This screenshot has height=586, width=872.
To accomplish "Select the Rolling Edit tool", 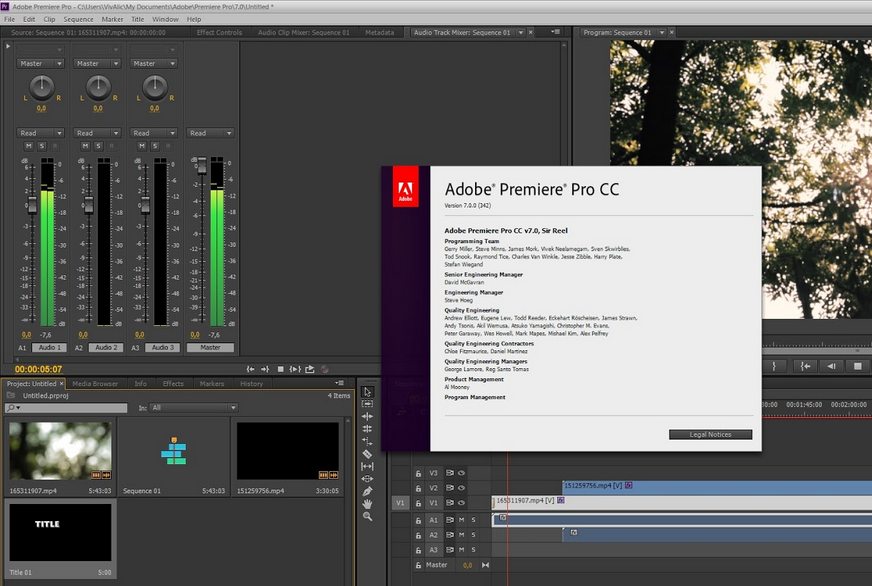I will (367, 429).
